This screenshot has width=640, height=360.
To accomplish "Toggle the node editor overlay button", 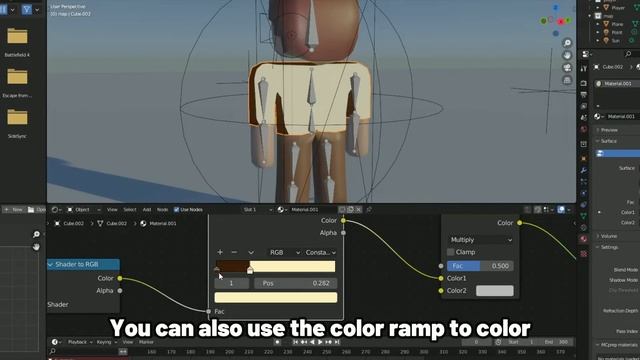I will coord(561,209).
